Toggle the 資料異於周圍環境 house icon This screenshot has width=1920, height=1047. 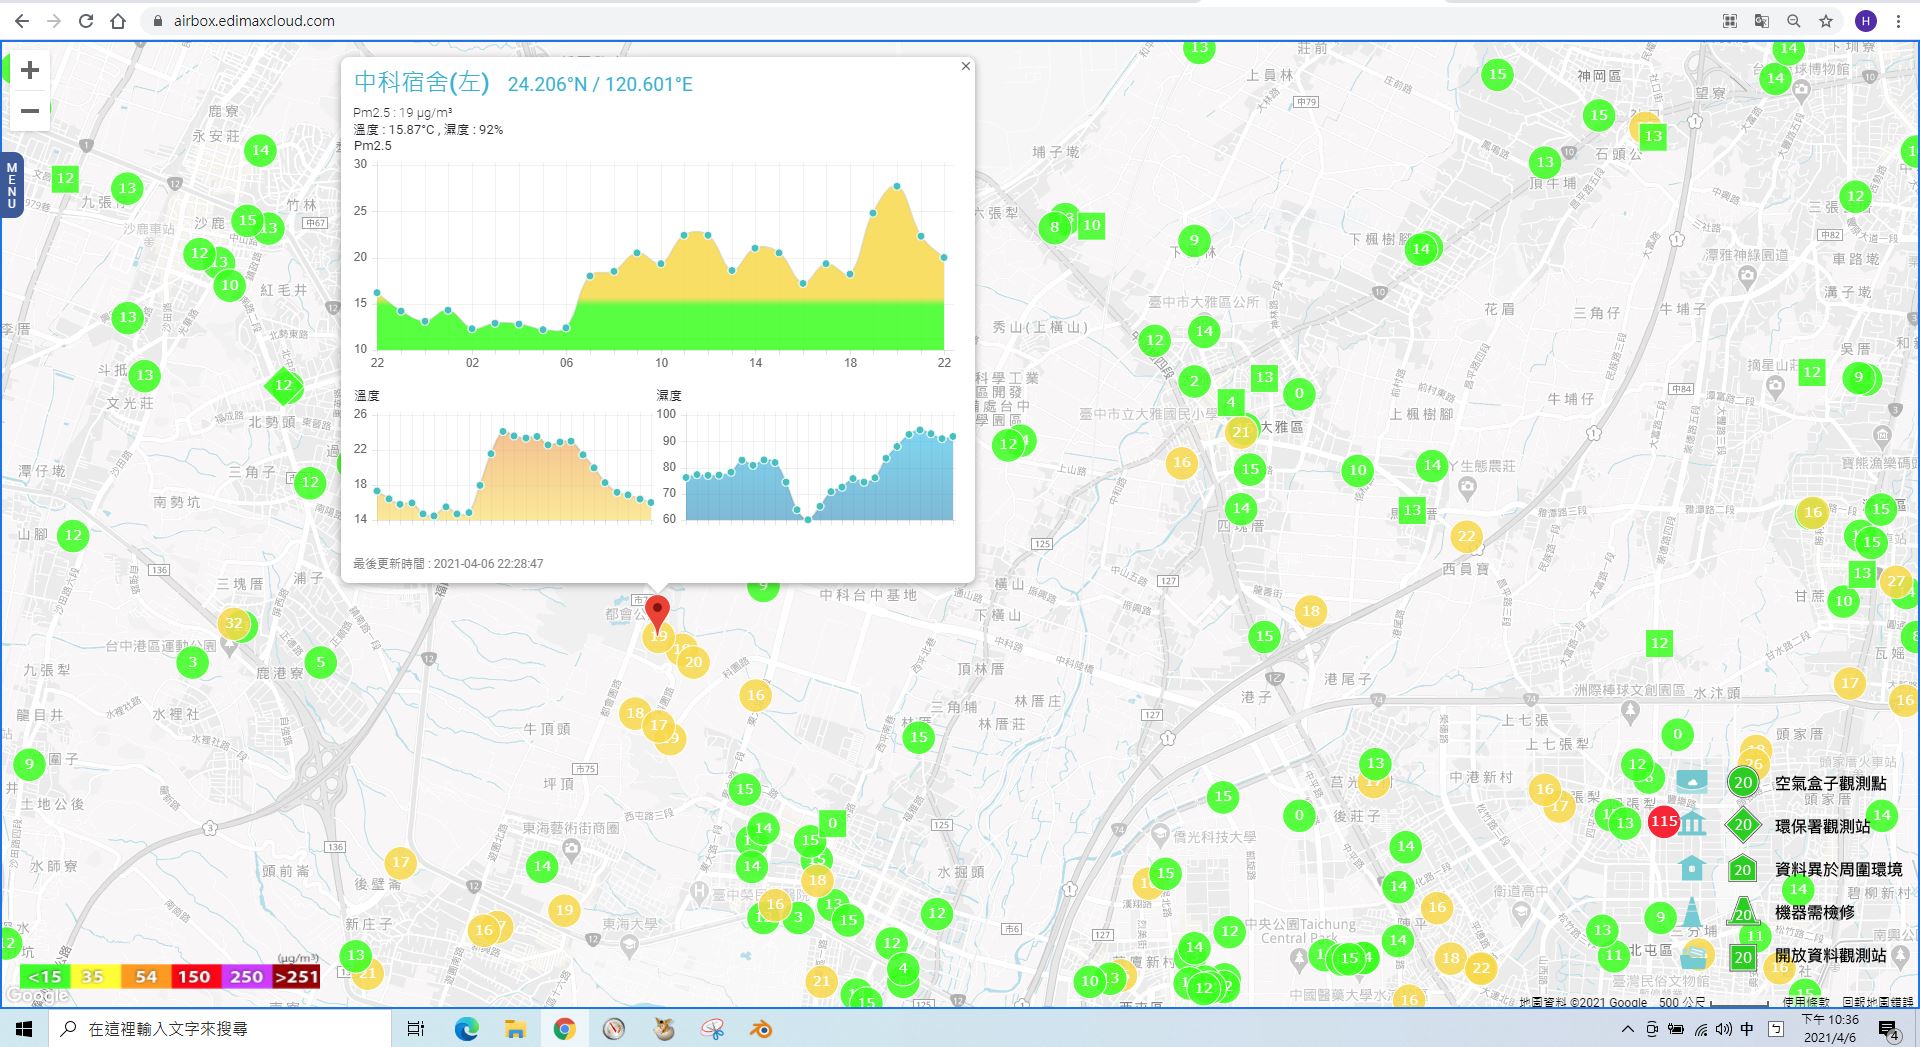tap(1692, 867)
